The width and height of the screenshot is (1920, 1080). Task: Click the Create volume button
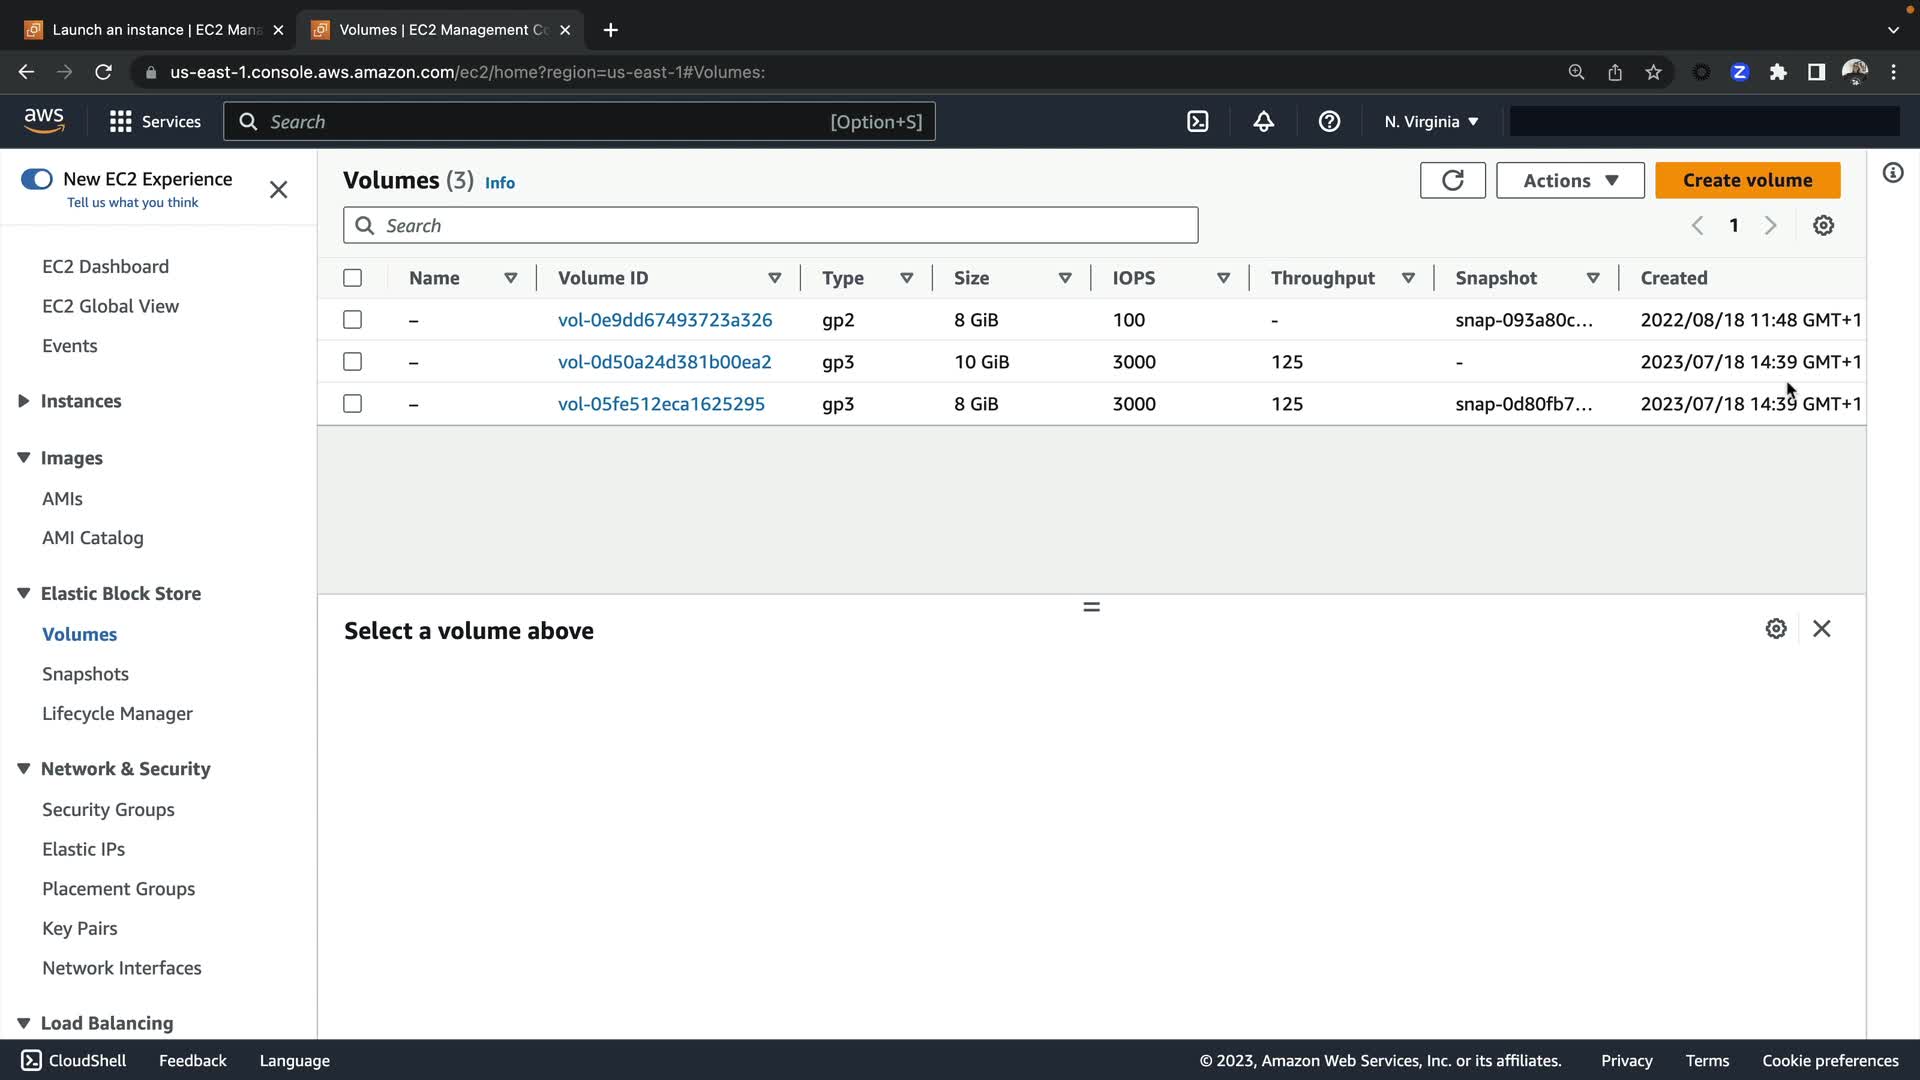click(x=1746, y=181)
